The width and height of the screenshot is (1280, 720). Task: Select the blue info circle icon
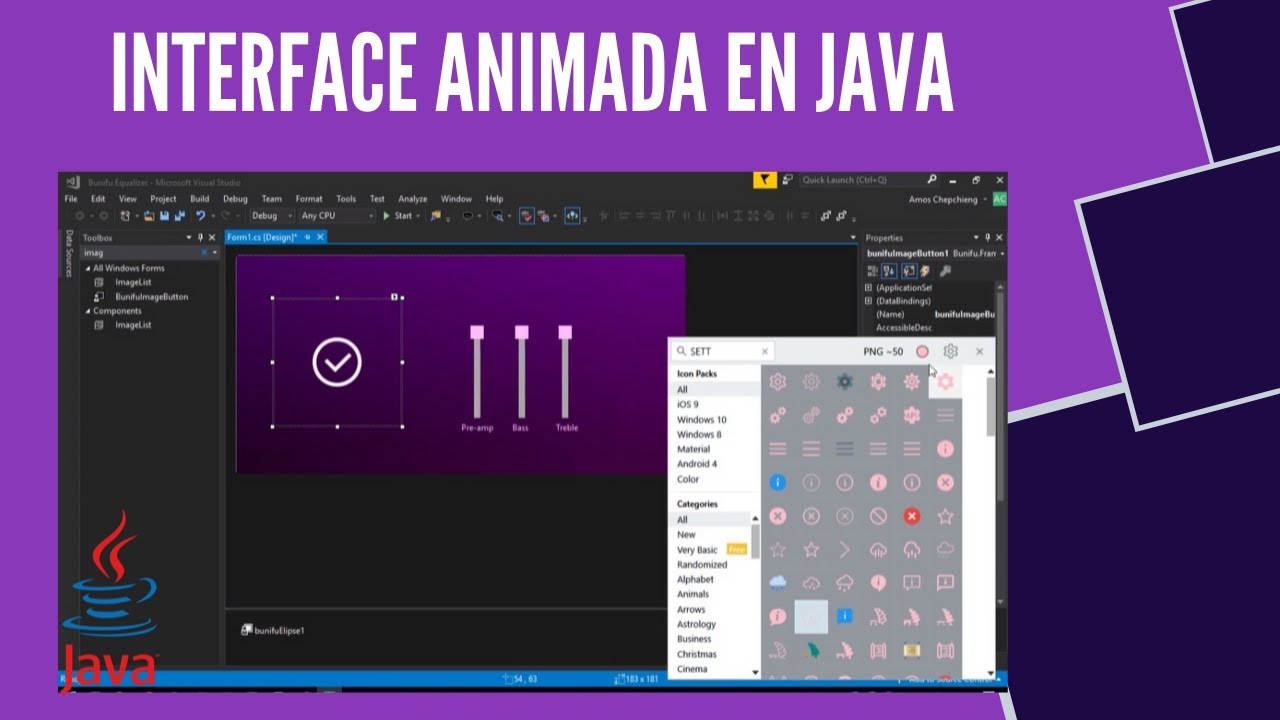[x=777, y=483]
